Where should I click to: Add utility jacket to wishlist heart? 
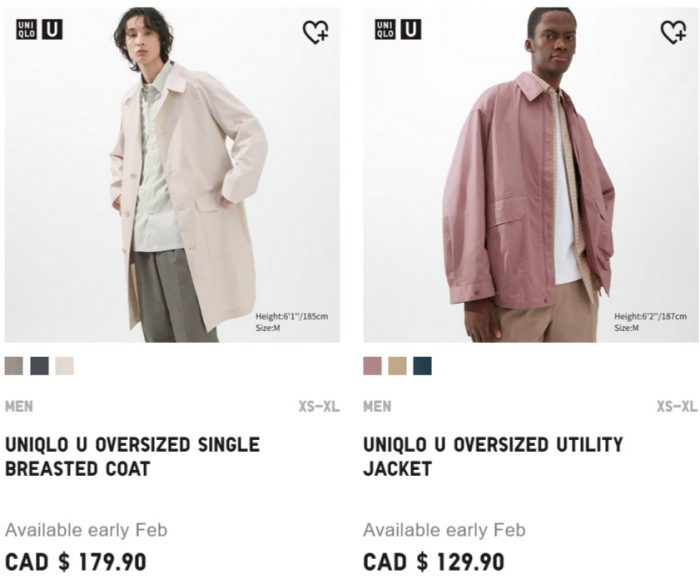tap(674, 32)
